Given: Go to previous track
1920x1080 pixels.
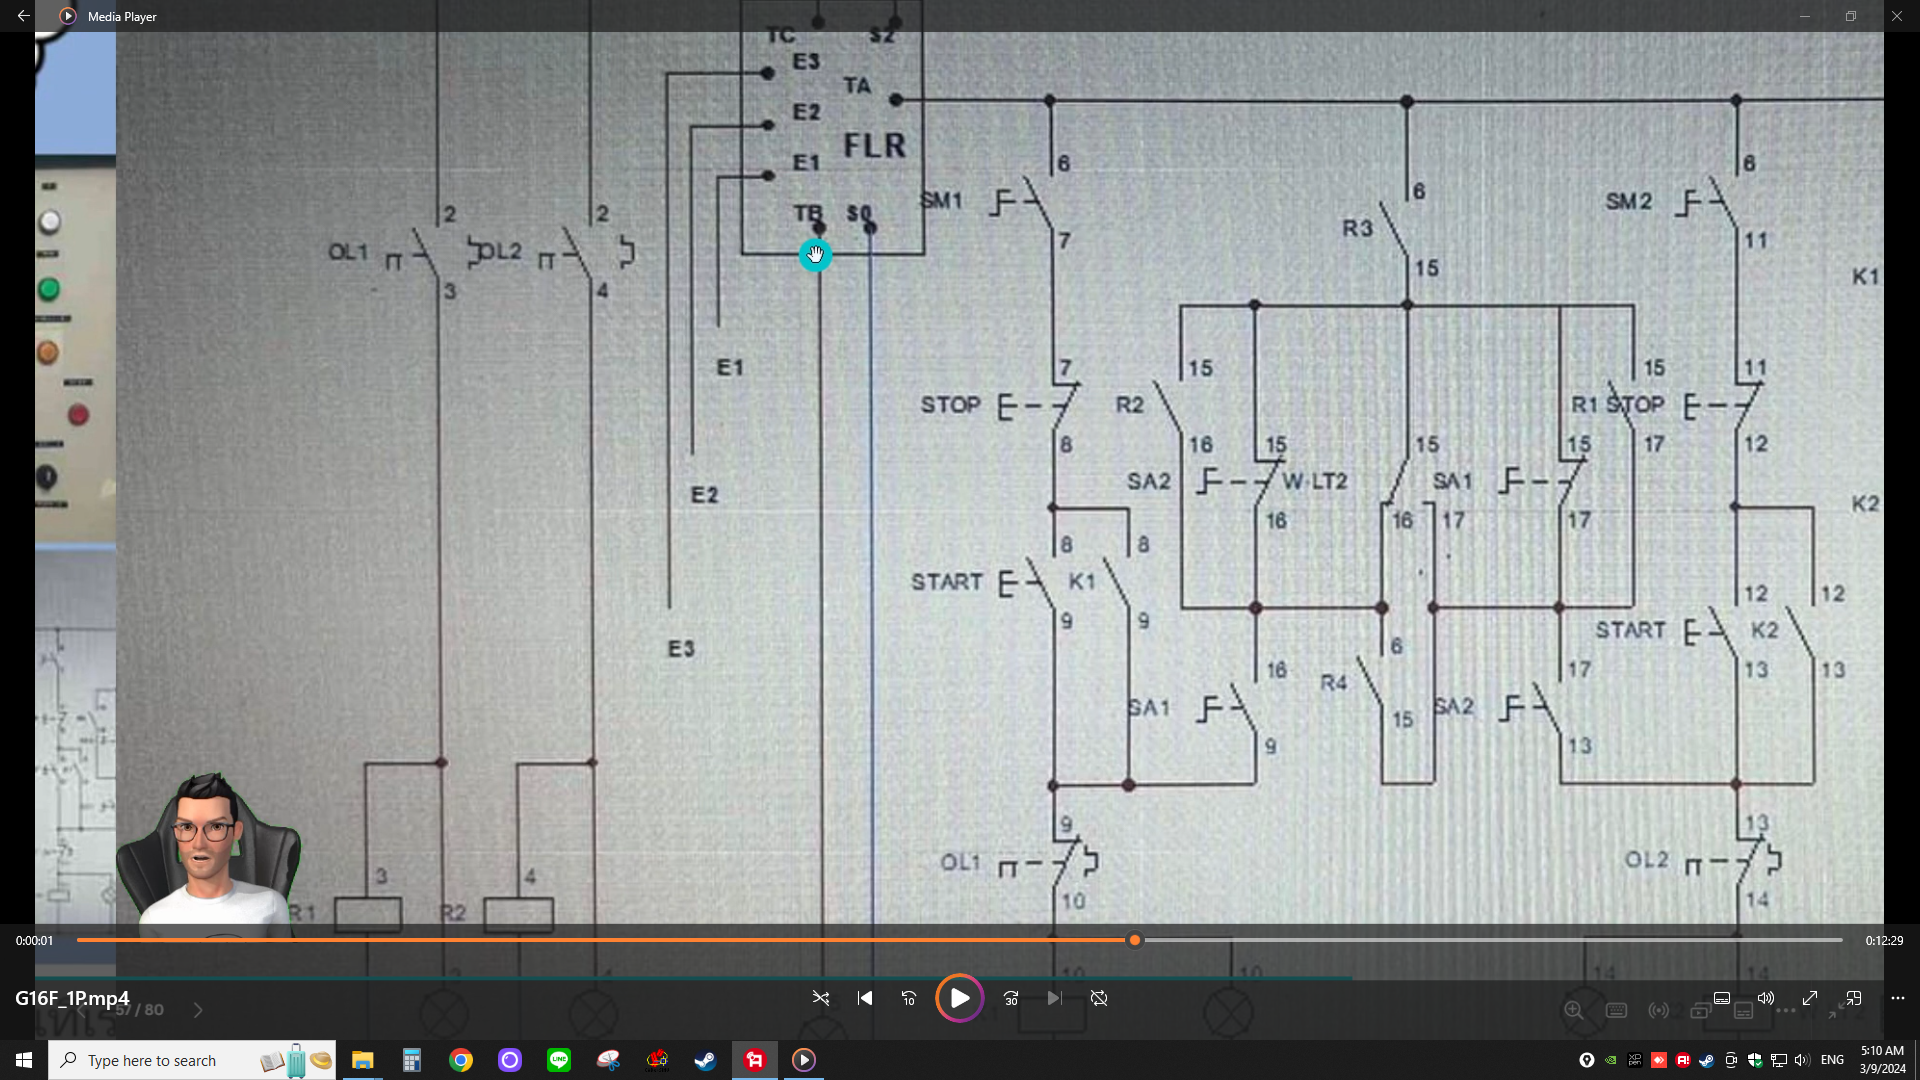Looking at the screenshot, I should pyautogui.click(x=865, y=998).
